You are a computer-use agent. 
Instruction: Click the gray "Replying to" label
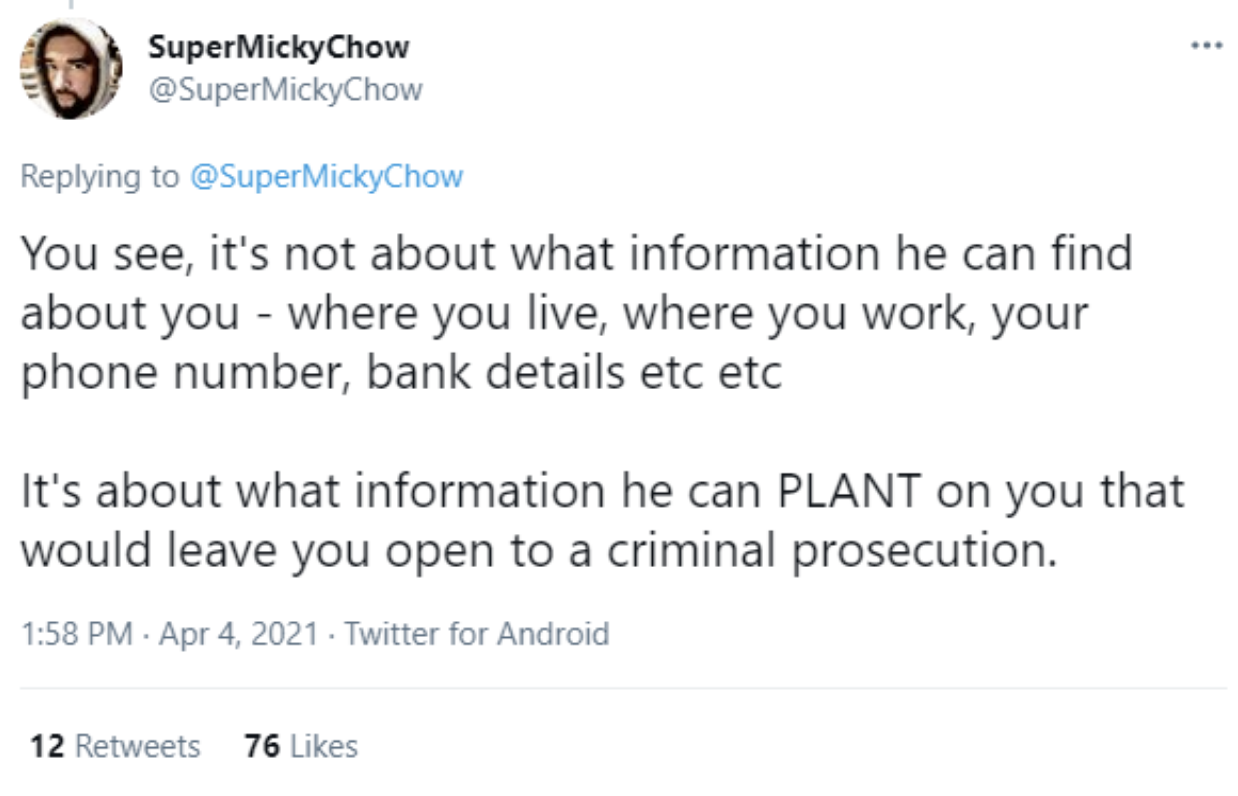[x=100, y=178]
